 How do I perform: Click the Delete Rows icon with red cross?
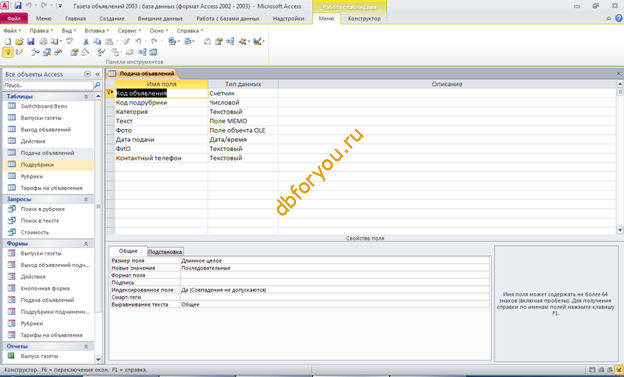(x=58, y=52)
